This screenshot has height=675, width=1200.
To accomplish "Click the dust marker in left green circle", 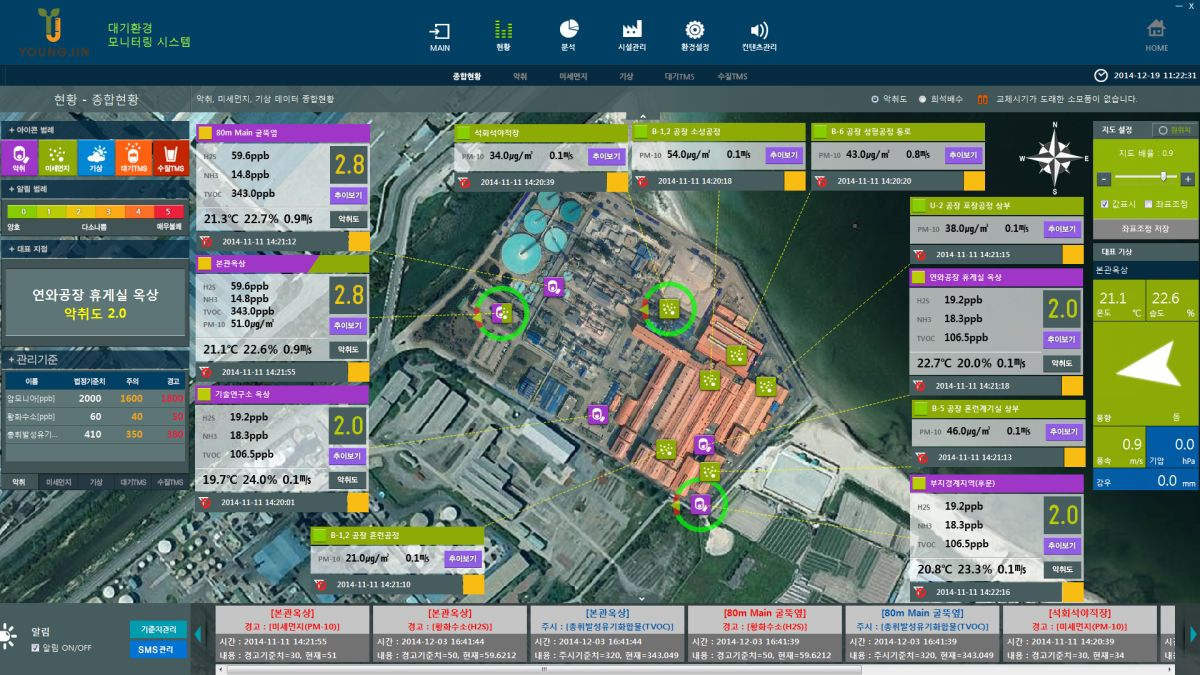I will pyautogui.click(x=506, y=313).
